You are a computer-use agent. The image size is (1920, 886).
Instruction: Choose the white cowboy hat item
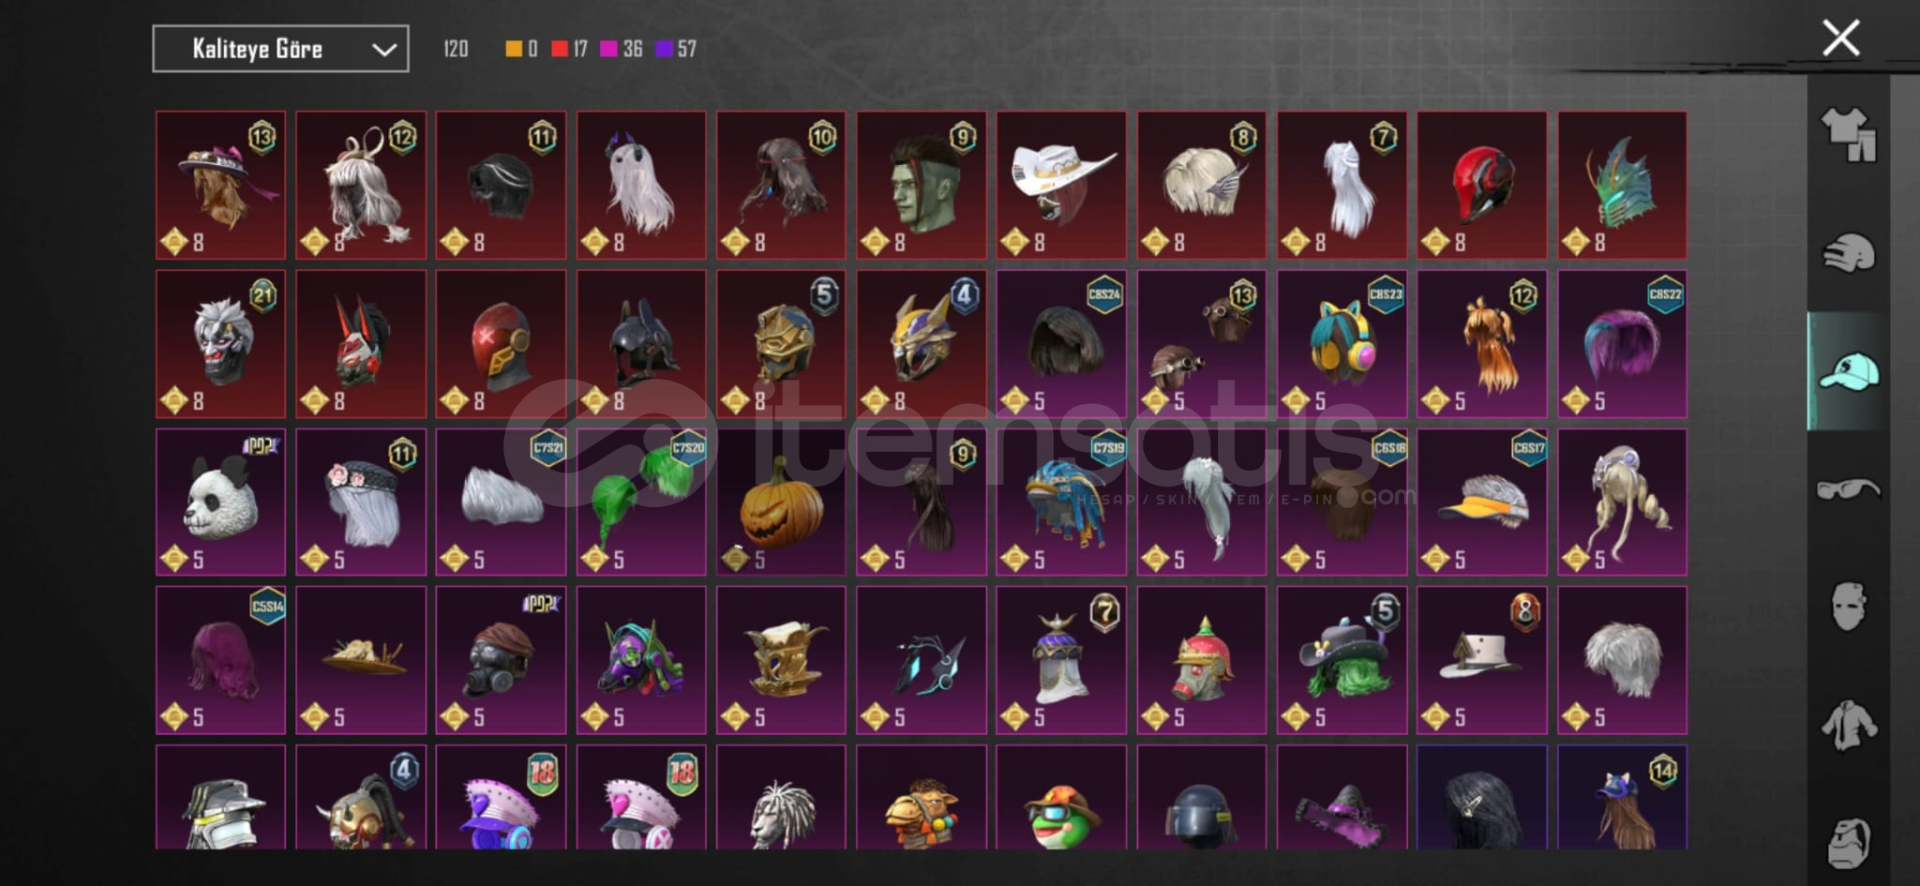[x=1061, y=185]
